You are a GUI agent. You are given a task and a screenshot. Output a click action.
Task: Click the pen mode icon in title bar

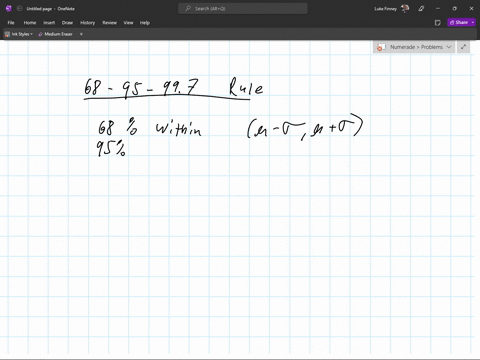pyautogui.click(x=421, y=9)
